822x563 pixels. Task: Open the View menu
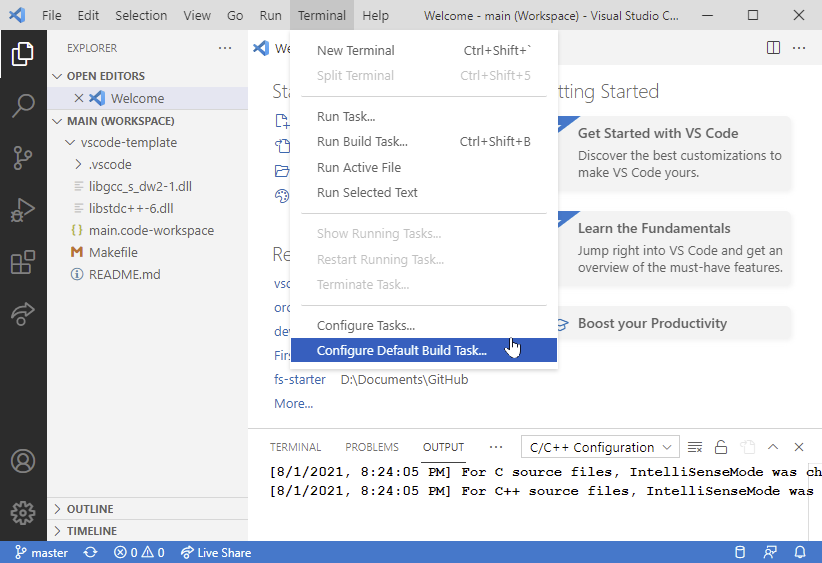pos(197,15)
